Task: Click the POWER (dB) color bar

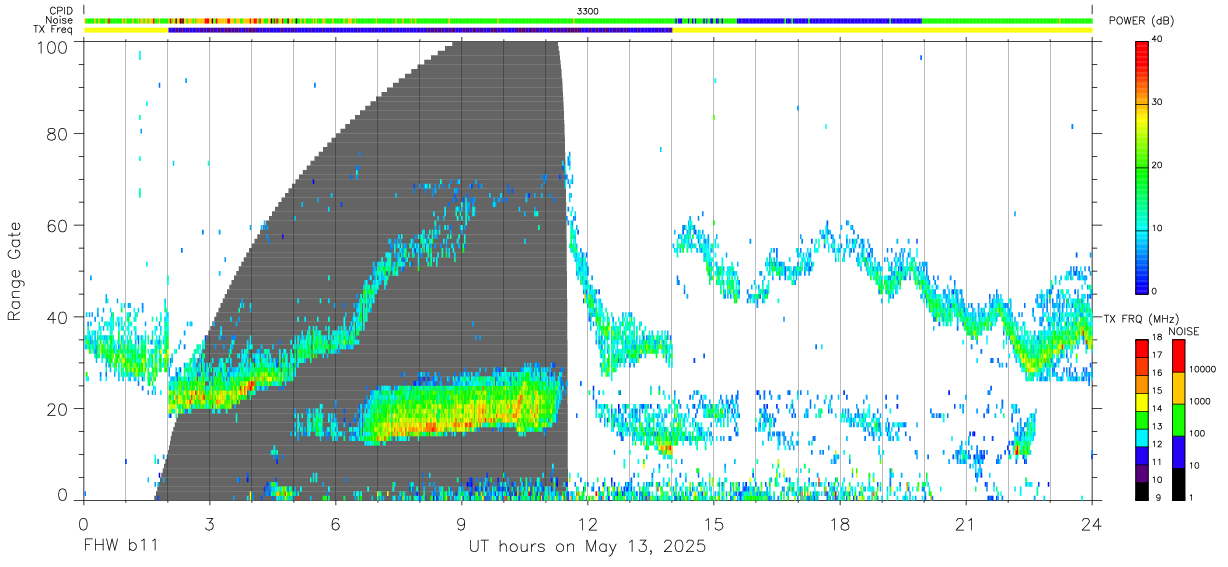Action: pyautogui.click(x=1141, y=166)
